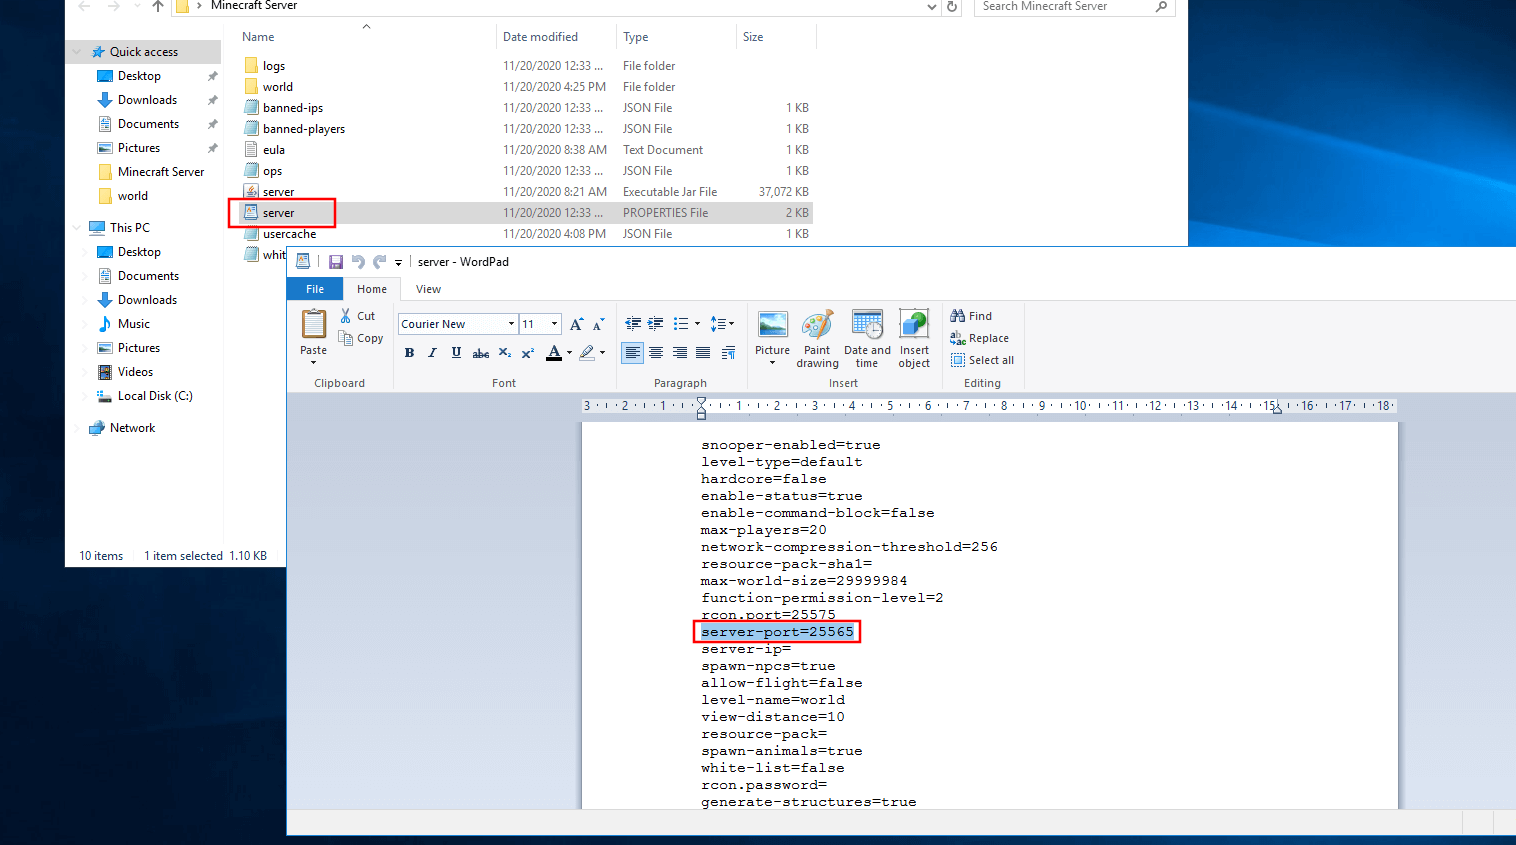Apply the black text color

click(554, 352)
